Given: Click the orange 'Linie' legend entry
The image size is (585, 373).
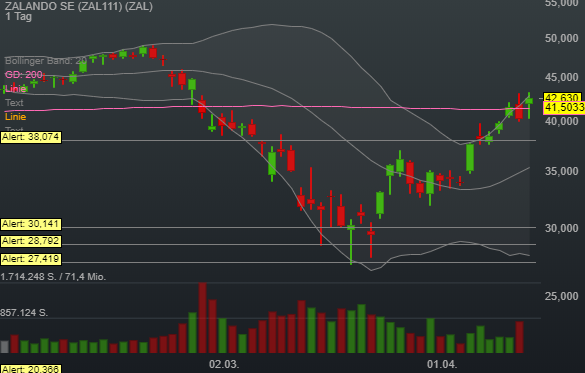Looking at the screenshot, I should 15,117.
